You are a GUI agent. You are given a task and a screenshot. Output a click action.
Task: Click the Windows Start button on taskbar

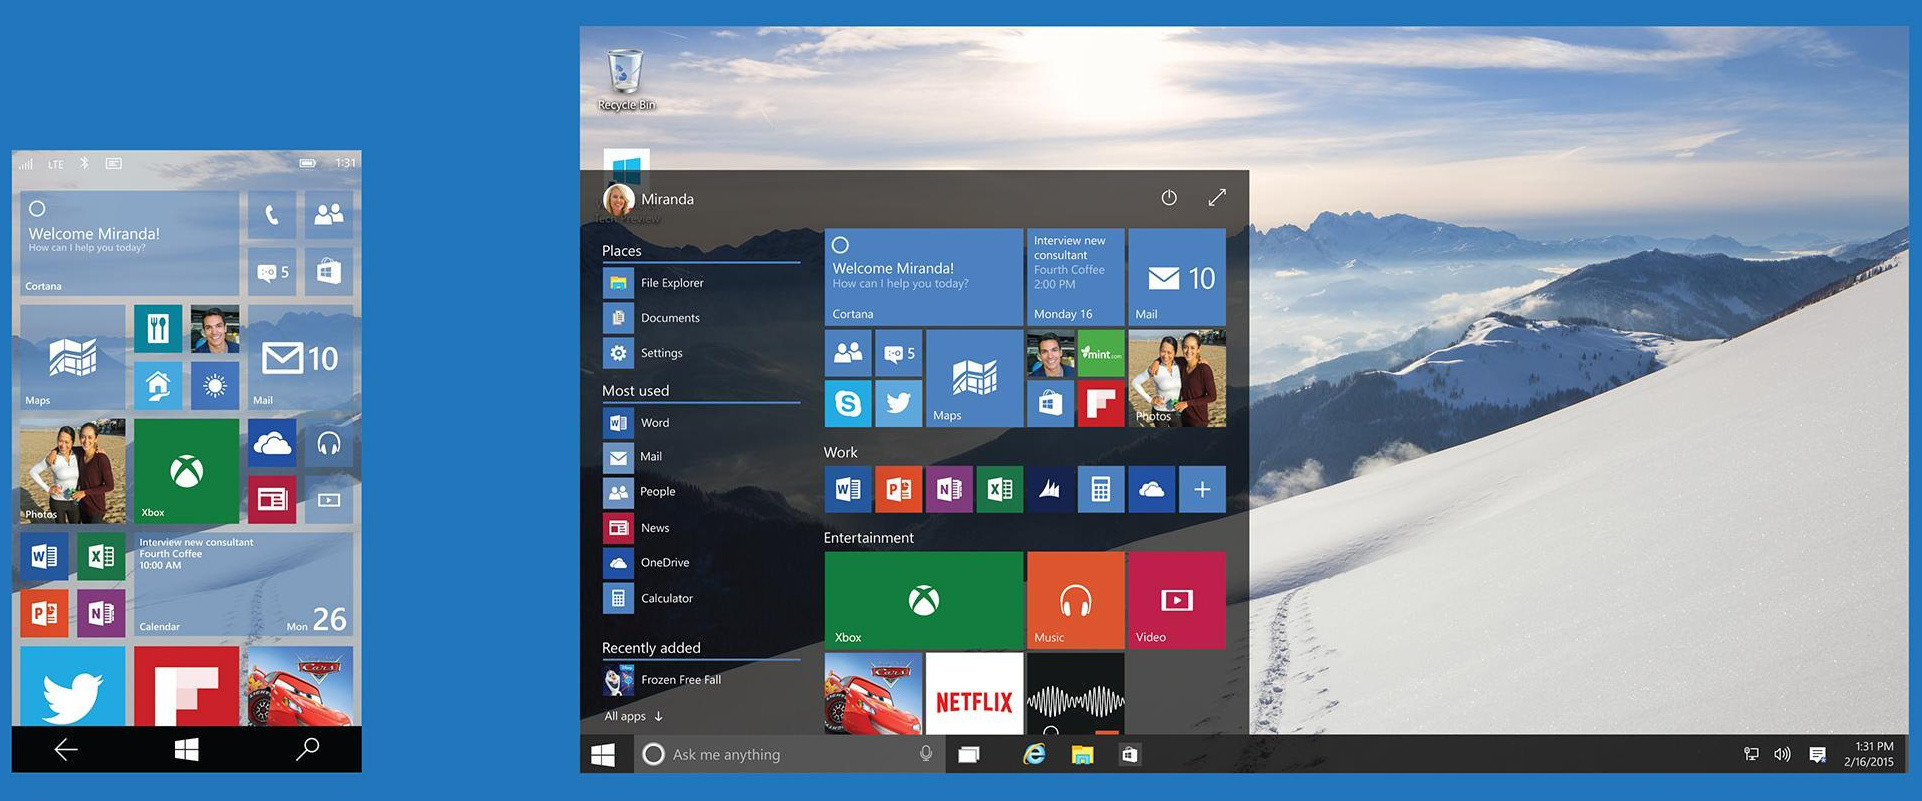[603, 755]
